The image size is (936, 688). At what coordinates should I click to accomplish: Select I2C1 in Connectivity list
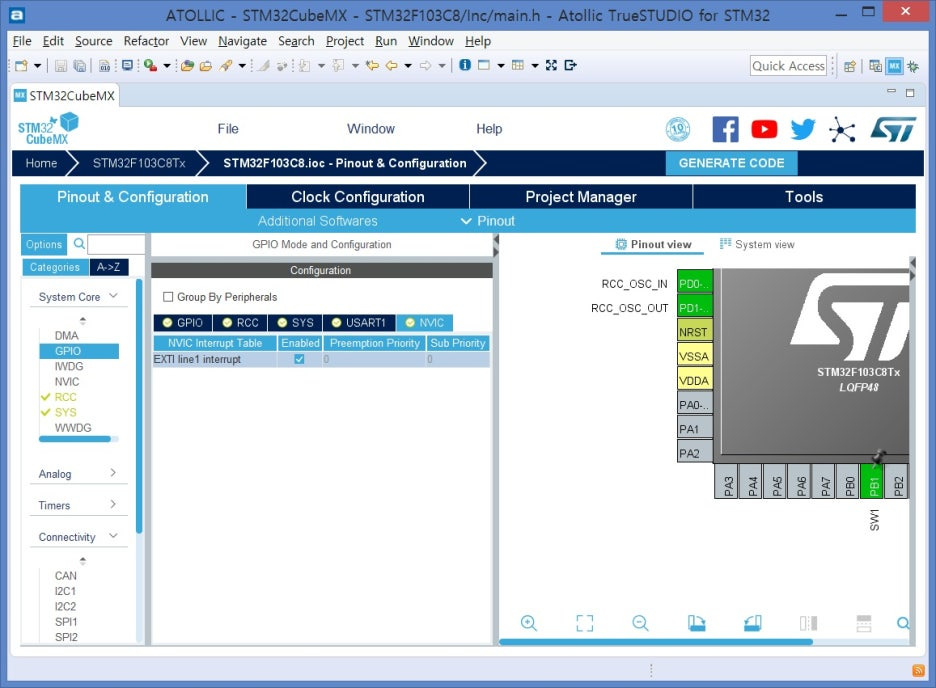(x=65, y=591)
